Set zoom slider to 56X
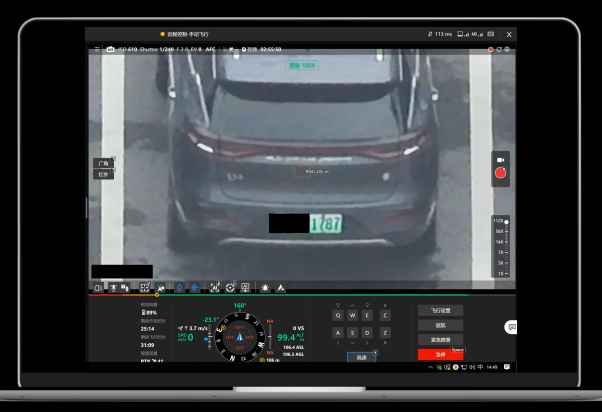The height and width of the screenshot is (412, 602). (x=500, y=231)
